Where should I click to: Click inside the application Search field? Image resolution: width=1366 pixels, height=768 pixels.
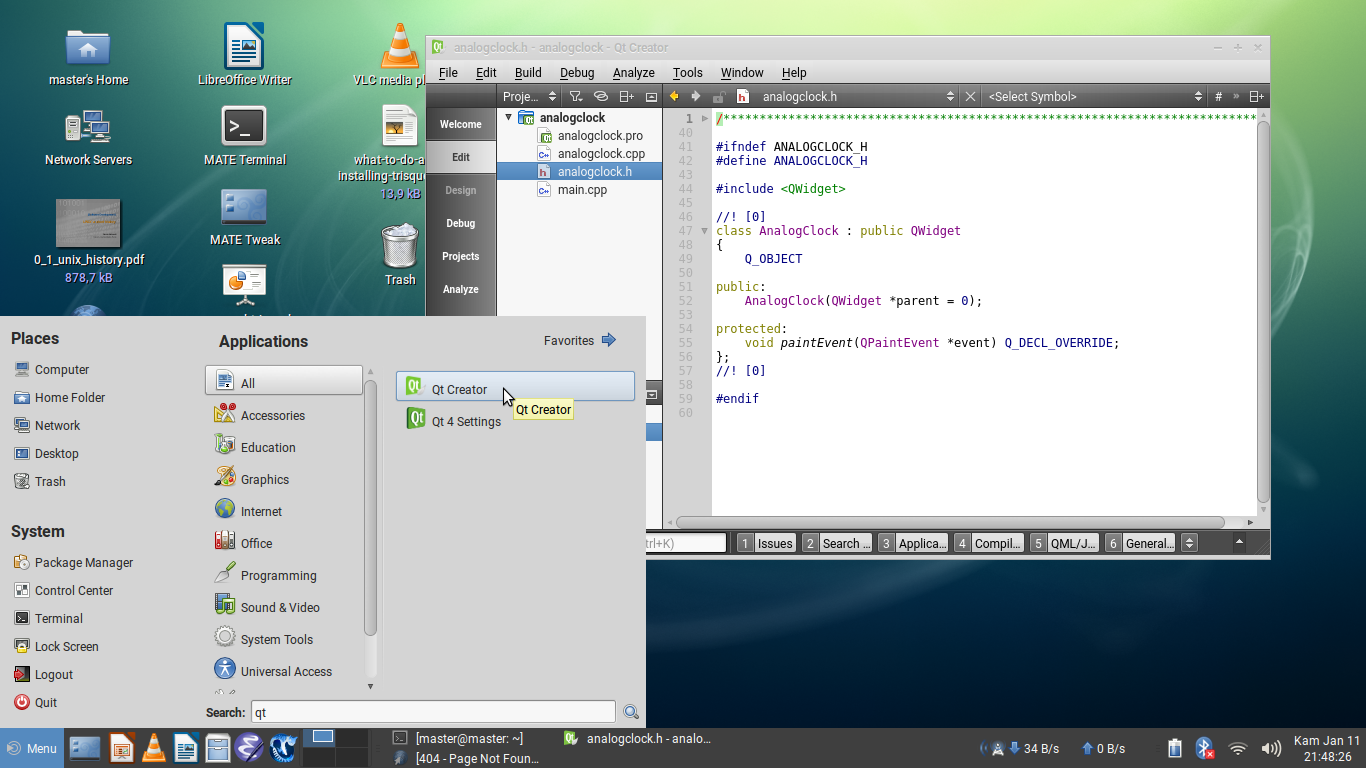point(430,711)
